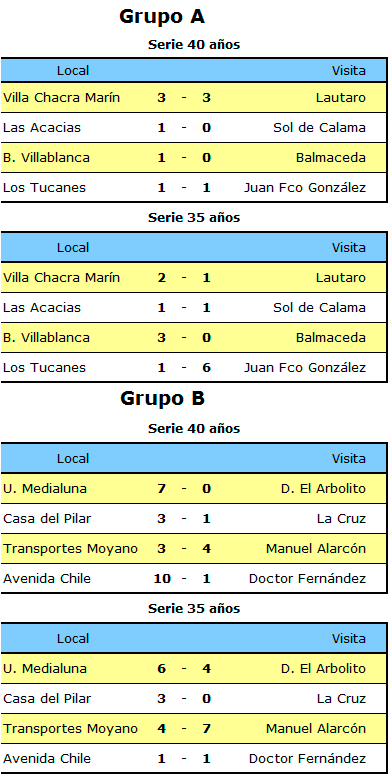Screen dimensions: 388x774
Task: Click the Grupo B heading
Action: (162, 398)
